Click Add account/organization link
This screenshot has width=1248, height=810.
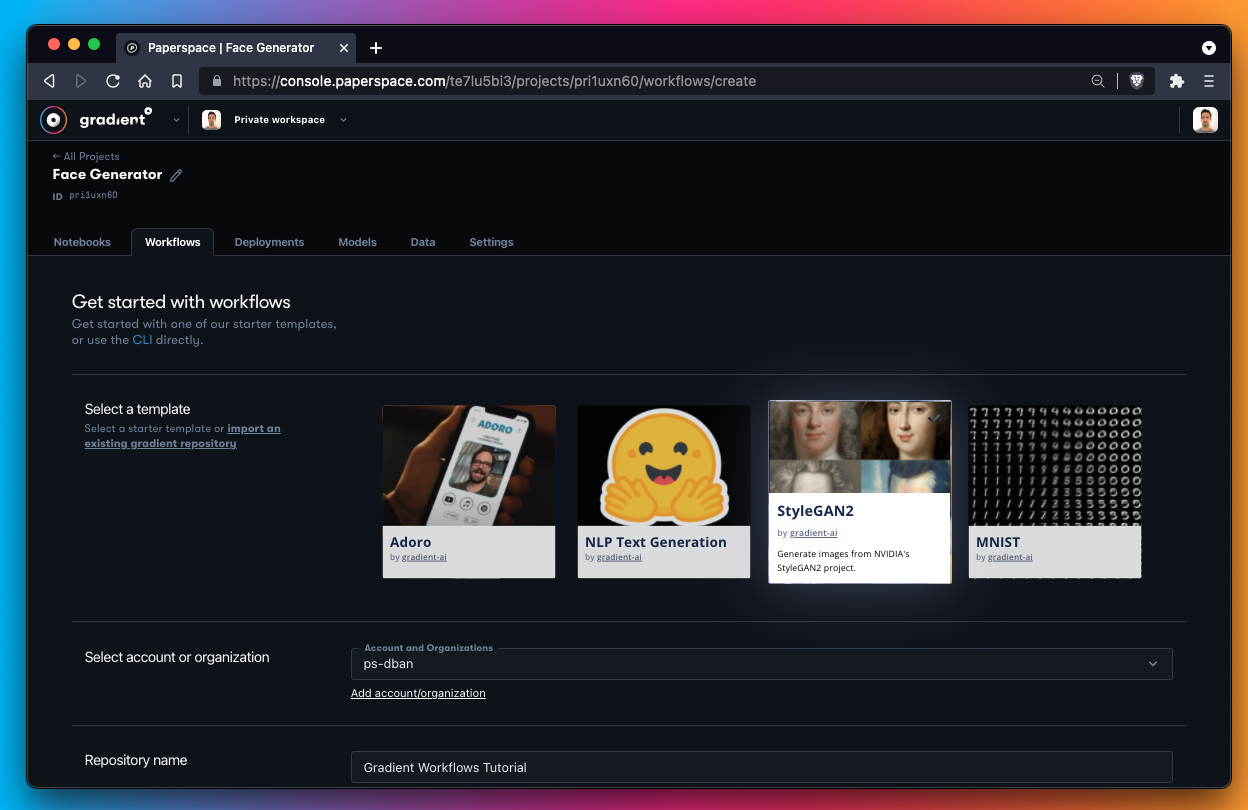pos(418,693)
